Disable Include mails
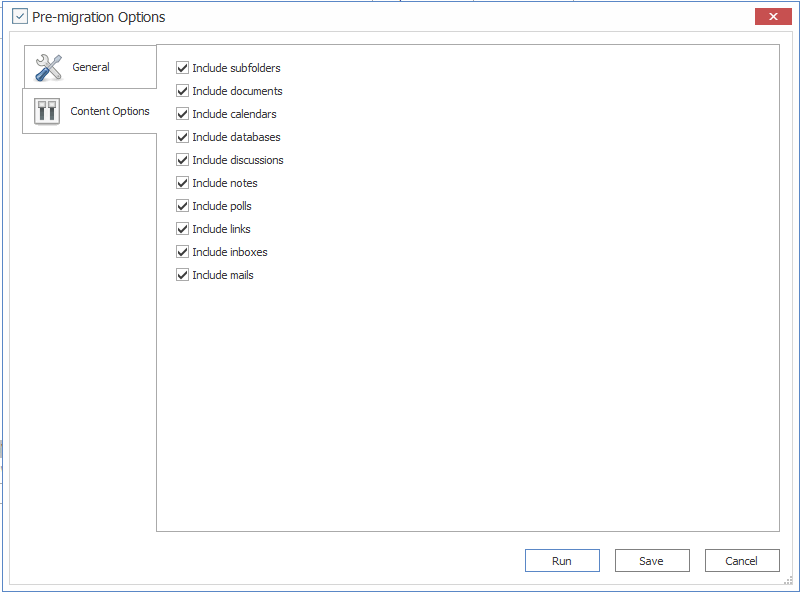This screenshot has height=593, width=800. click(x=182, y=275)
